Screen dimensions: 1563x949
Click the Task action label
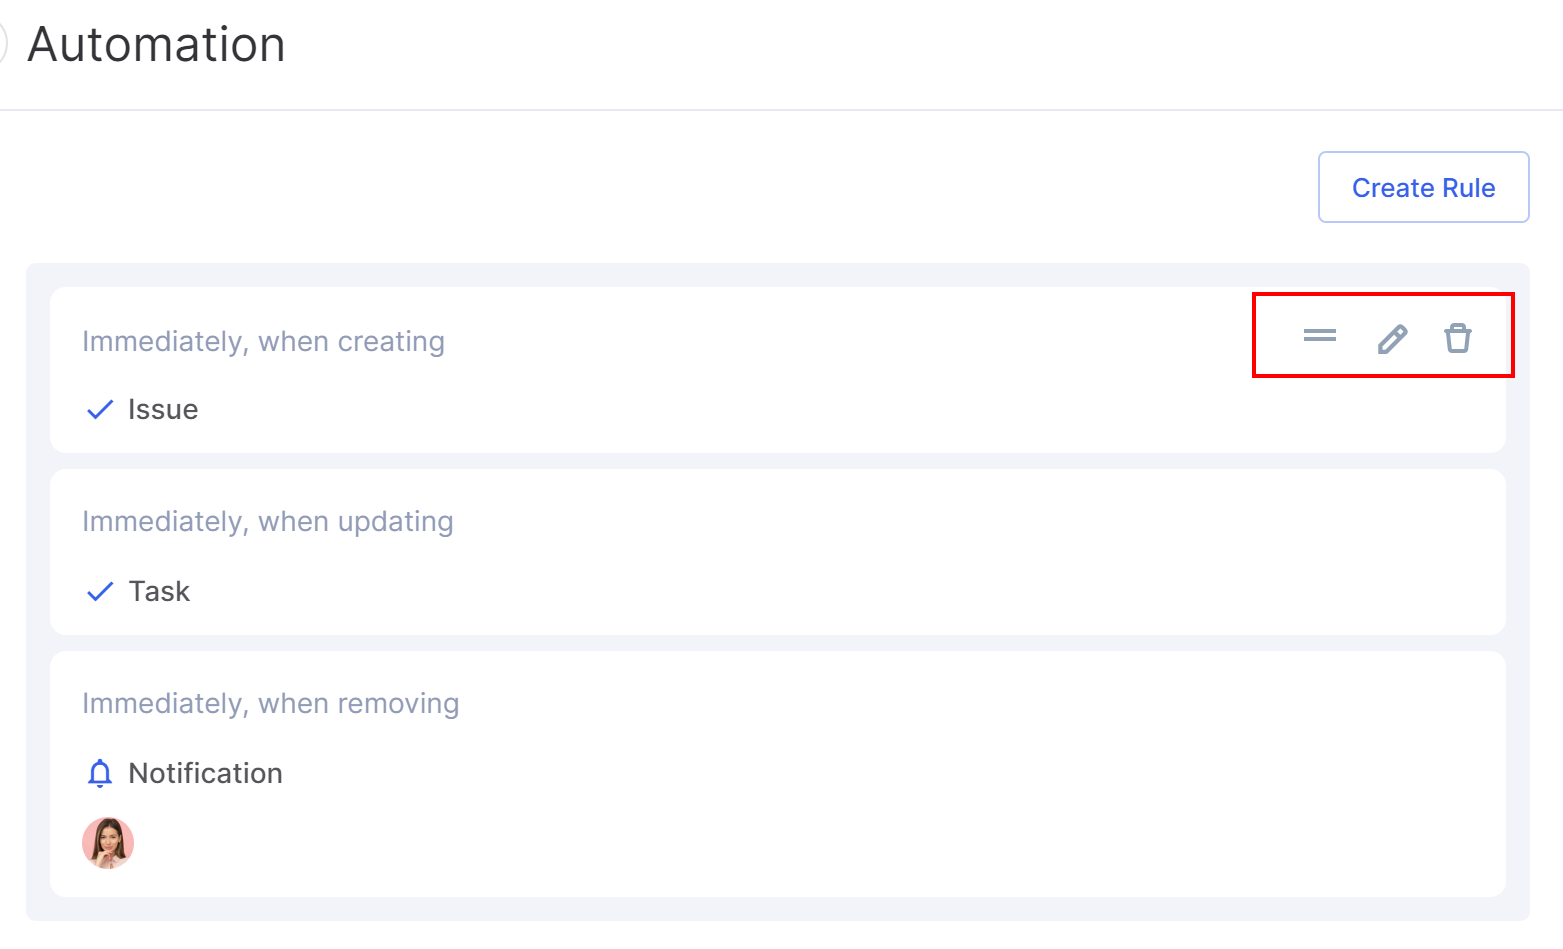(x=159, y=592)
